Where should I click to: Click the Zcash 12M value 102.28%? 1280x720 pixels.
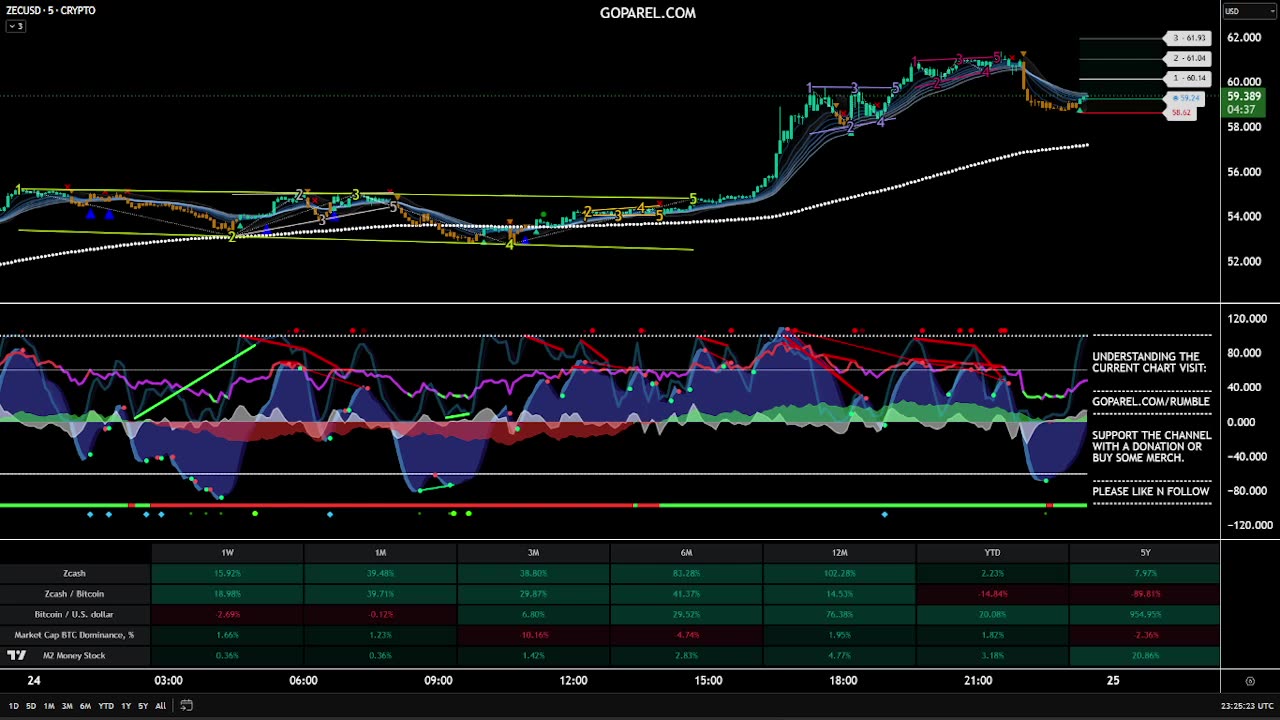[840, 573]
